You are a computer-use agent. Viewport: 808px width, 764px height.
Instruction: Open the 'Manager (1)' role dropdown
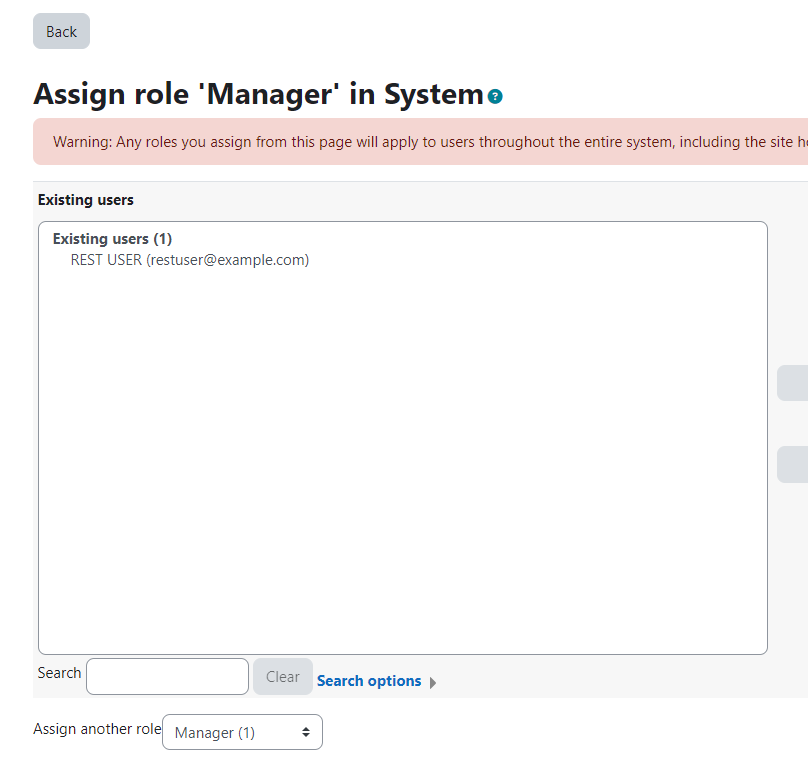click(x=242, y=732)
